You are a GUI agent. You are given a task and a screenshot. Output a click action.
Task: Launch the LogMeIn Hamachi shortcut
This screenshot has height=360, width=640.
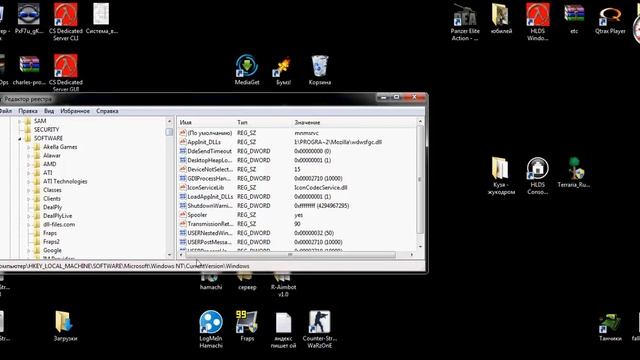(x=211, y=329)
